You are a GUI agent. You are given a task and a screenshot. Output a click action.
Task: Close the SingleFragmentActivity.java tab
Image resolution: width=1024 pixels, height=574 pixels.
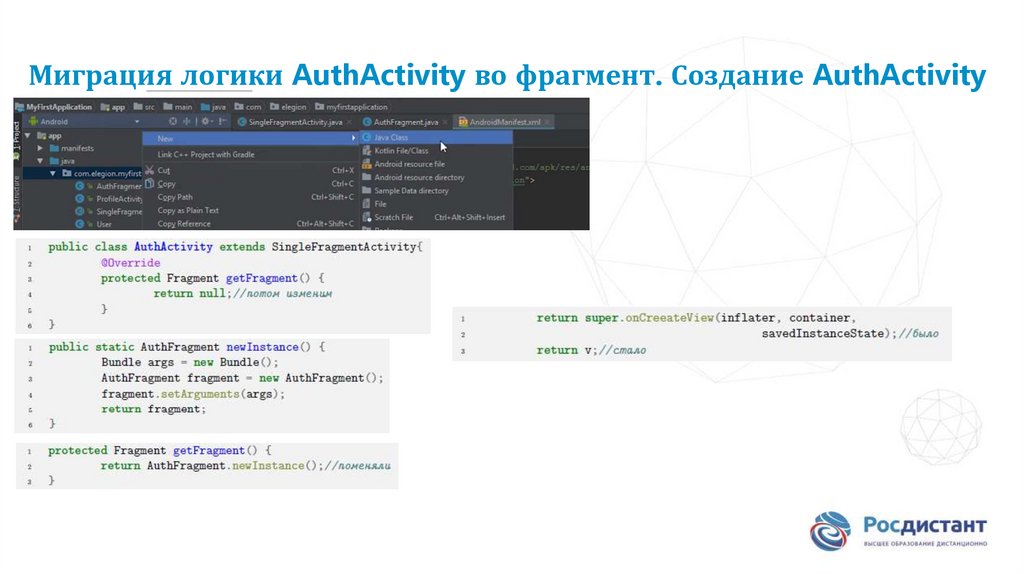pos(349,122)
